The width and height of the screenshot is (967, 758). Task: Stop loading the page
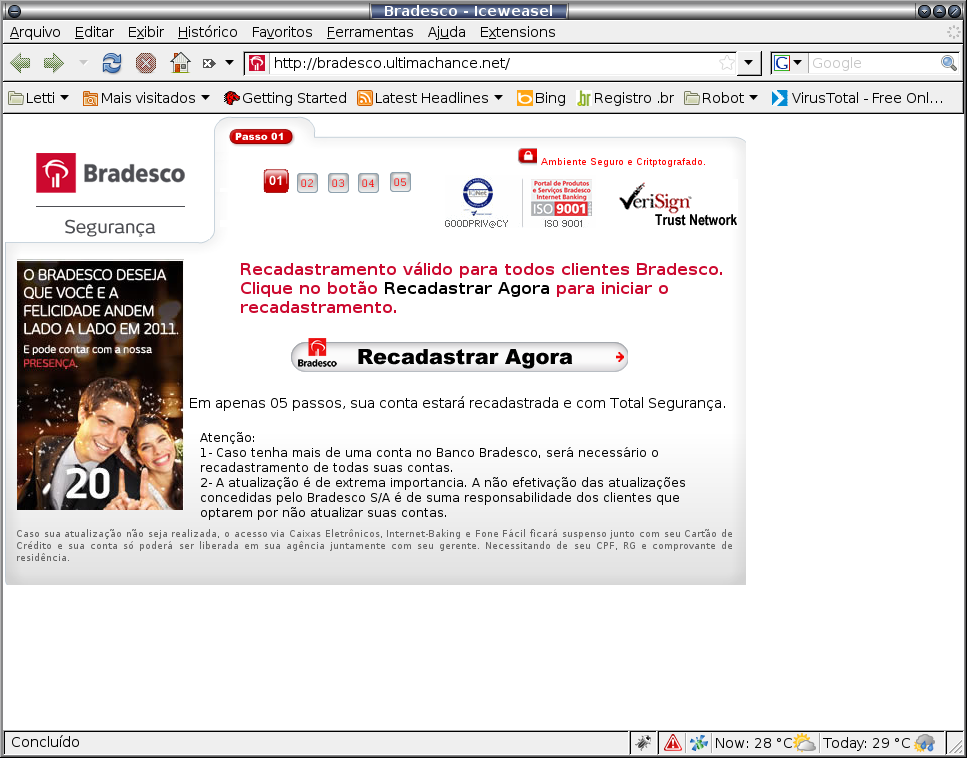tap(146, 63)
